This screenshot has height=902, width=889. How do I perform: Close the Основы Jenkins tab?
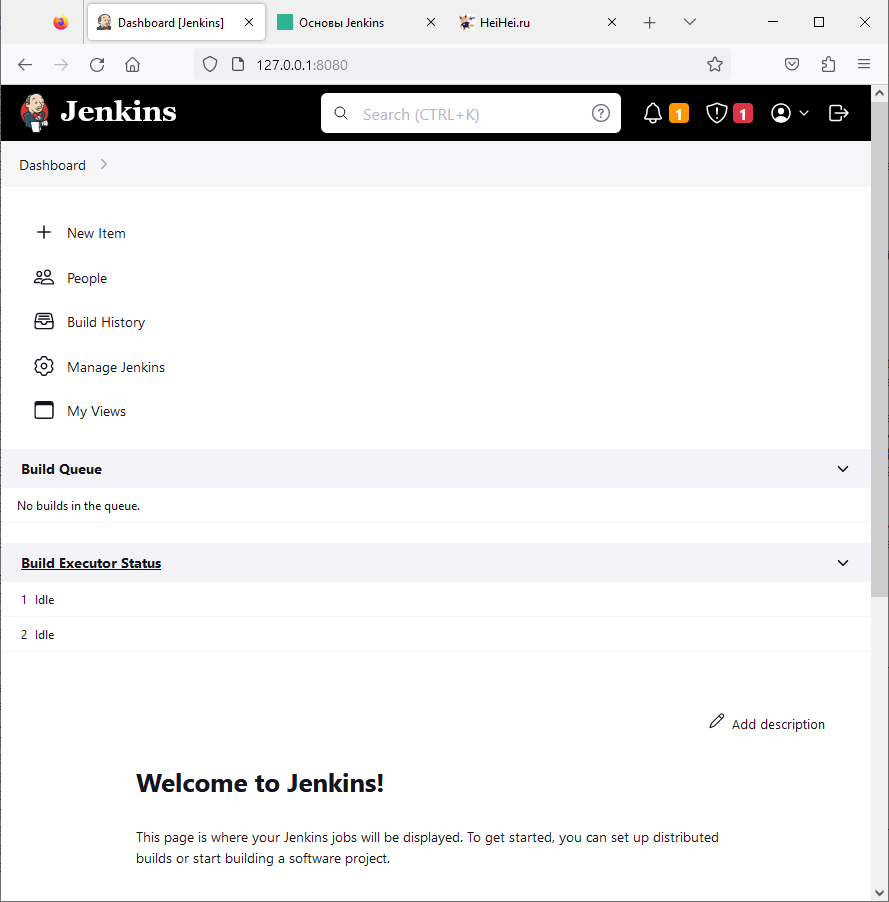[430, 22]
